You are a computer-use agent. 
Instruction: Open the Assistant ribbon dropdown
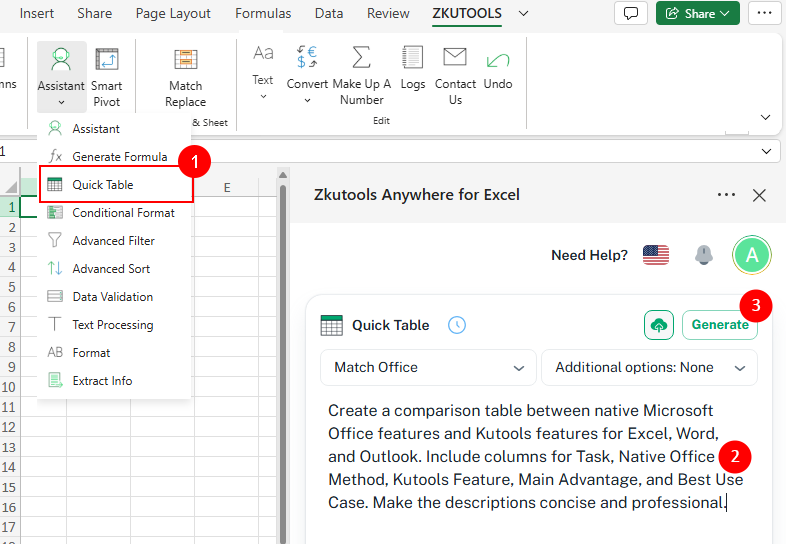point(61,76)
